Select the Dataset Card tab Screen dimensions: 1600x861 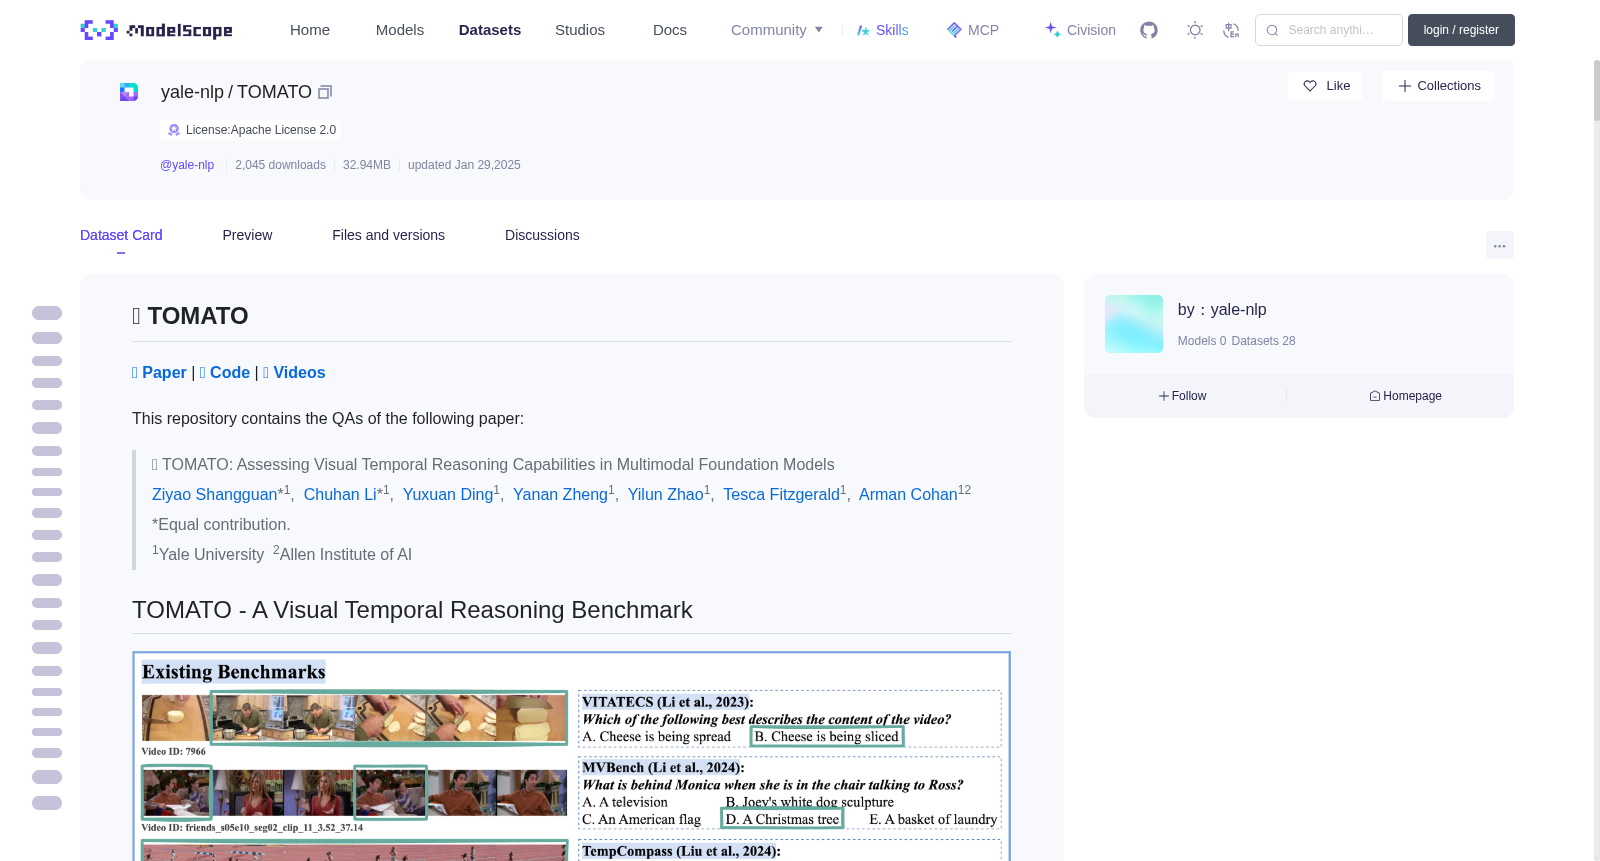[121, 235]
